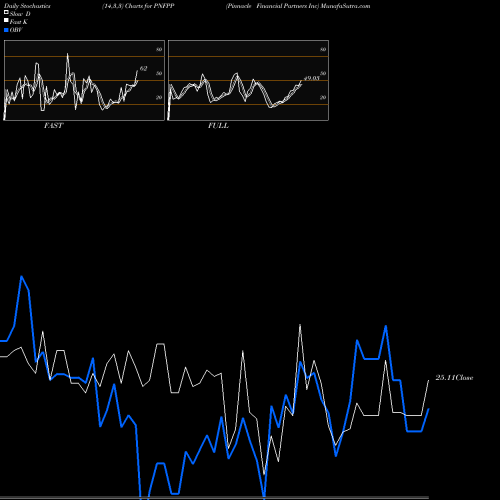This screenshot has width=500, height=500.
Task: Click the 'Pinnacle Financial Partners Inc' name
Action: coord(272,6)
